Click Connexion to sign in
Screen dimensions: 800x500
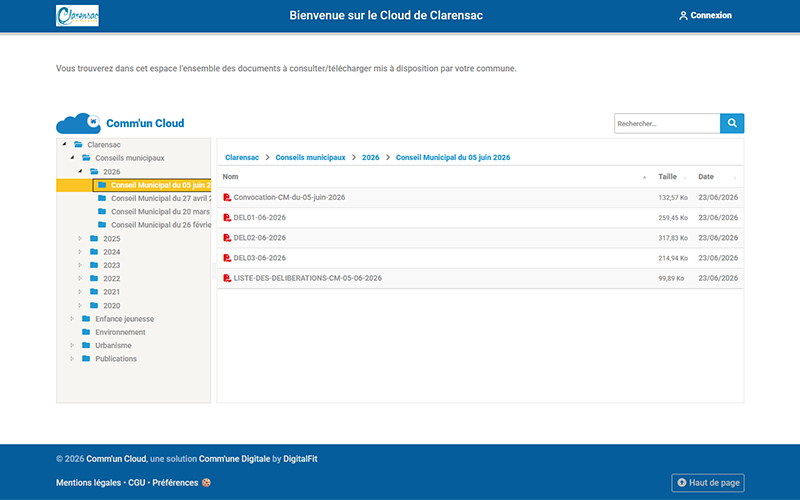click(x=711, y=15)
